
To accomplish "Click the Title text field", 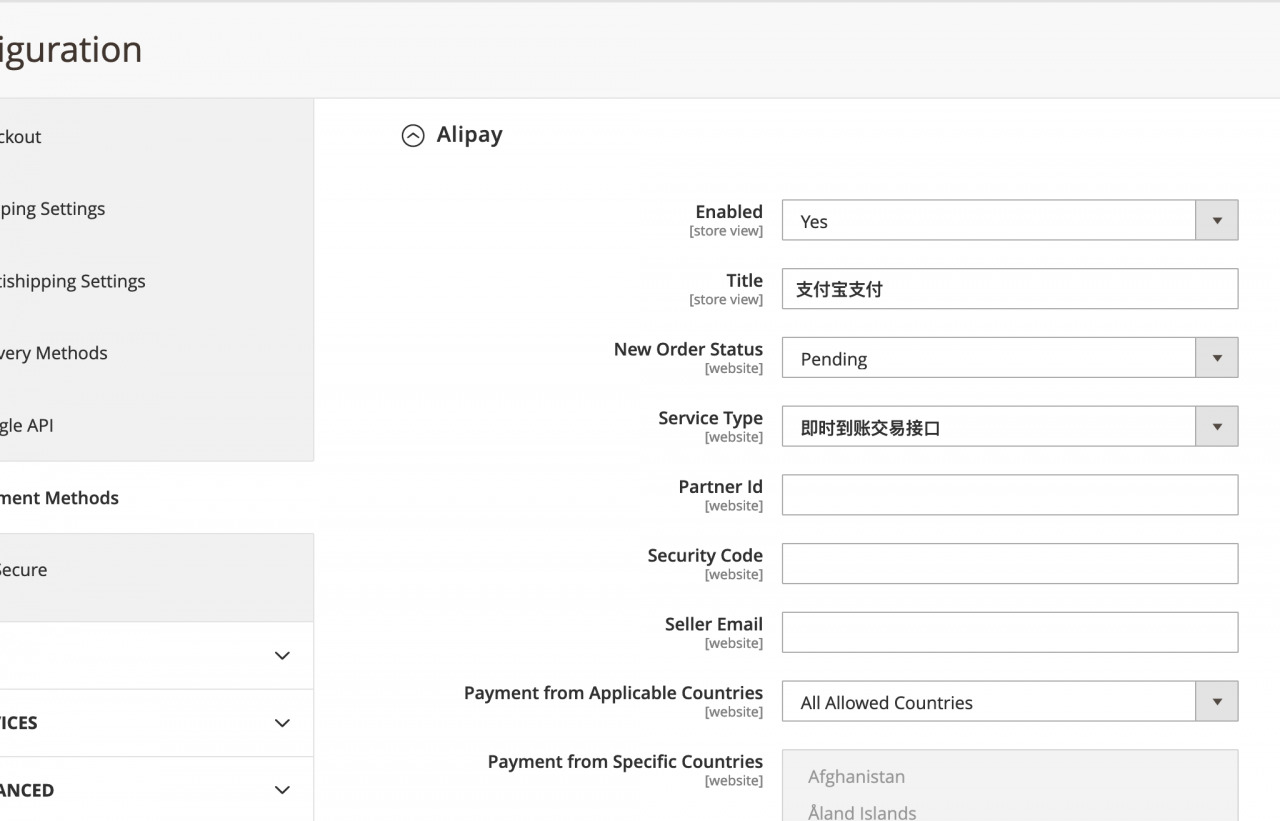I will point(1009,289).
